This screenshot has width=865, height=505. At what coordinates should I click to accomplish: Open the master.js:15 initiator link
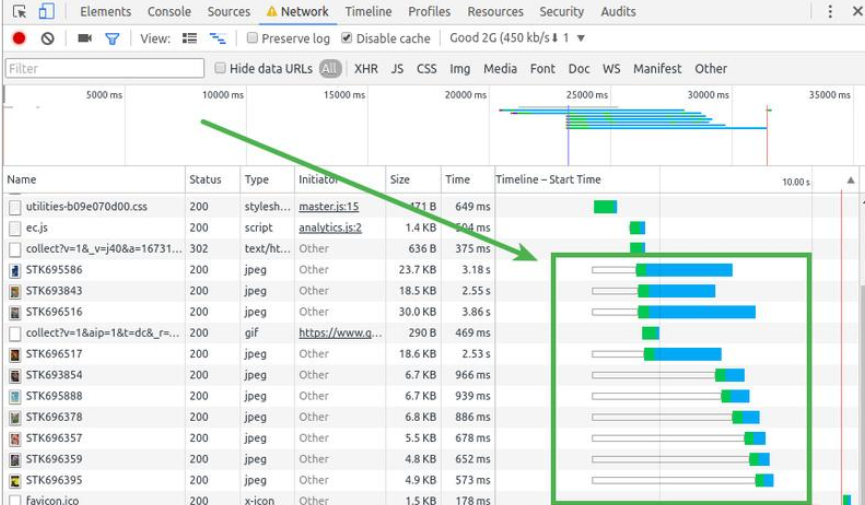(x=329, y=206)
